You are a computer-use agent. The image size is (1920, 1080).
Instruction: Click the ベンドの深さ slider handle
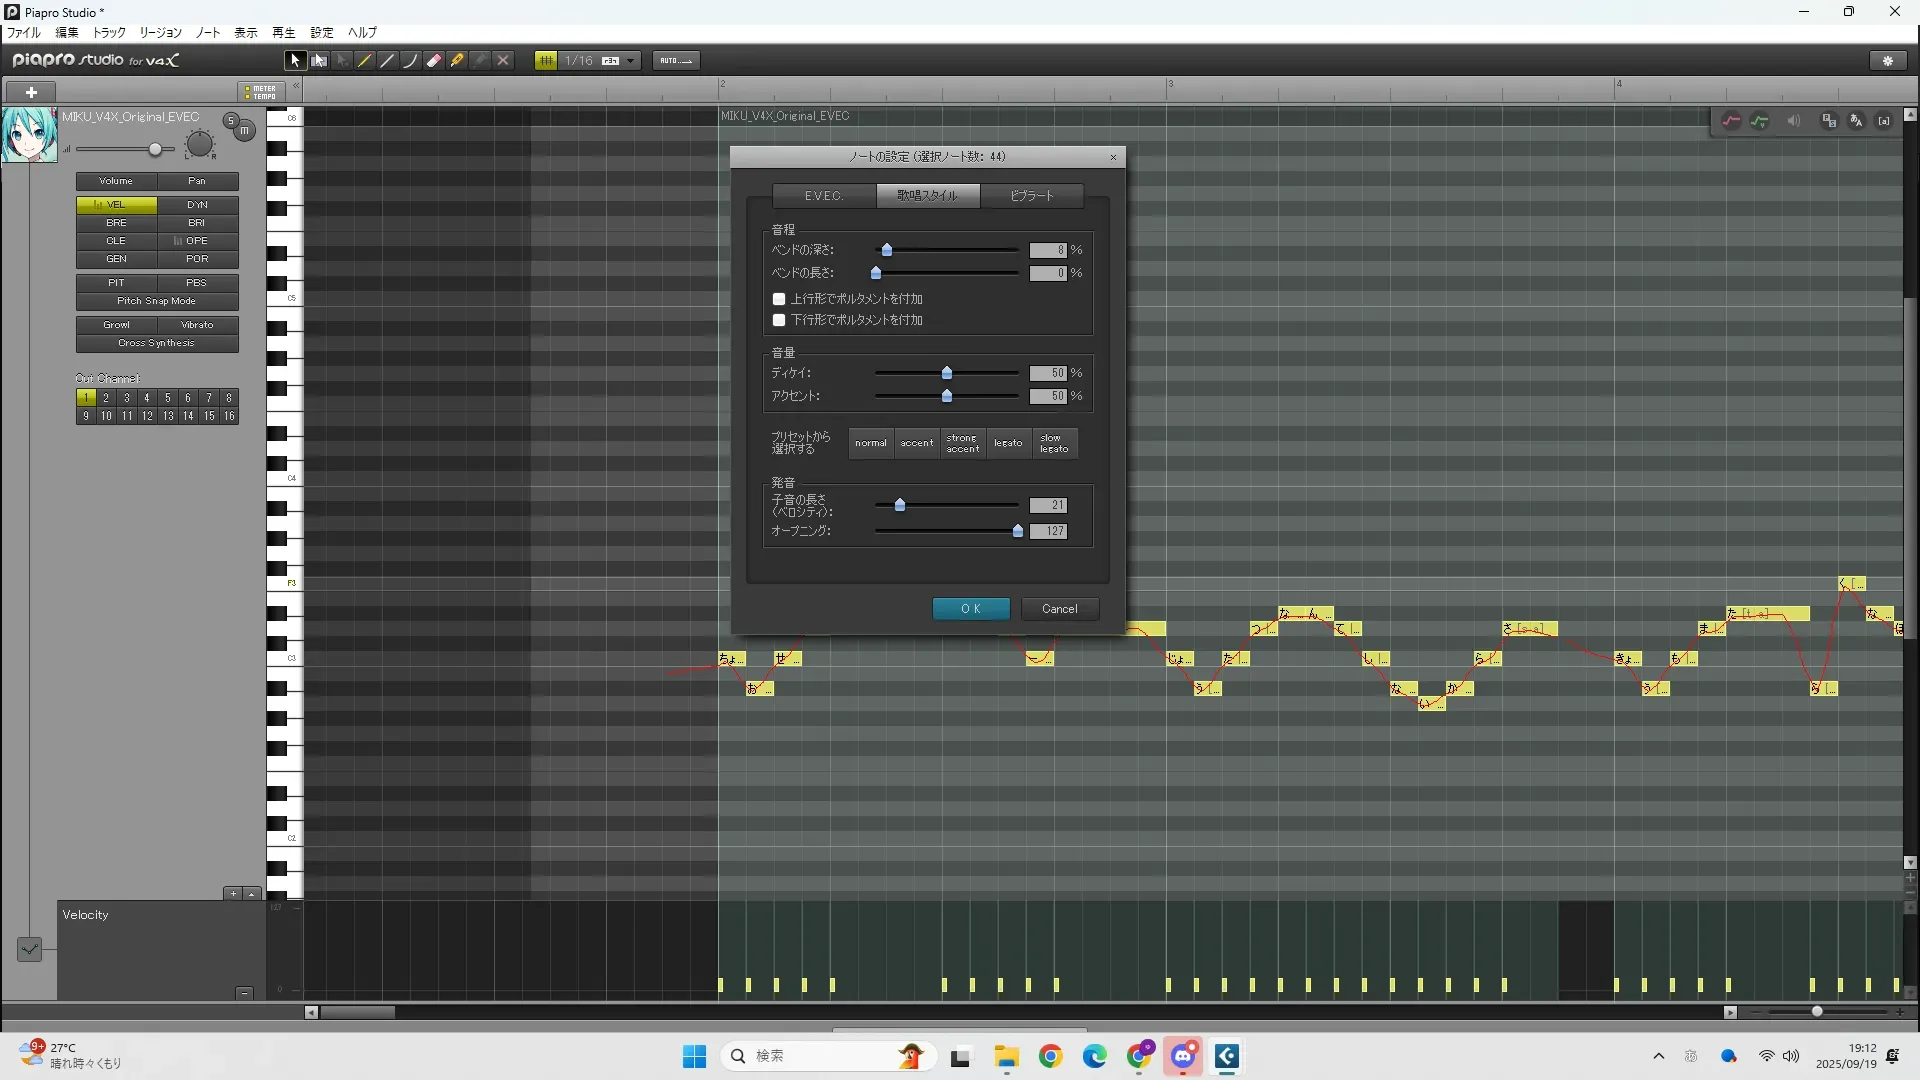tap(887, 250)
